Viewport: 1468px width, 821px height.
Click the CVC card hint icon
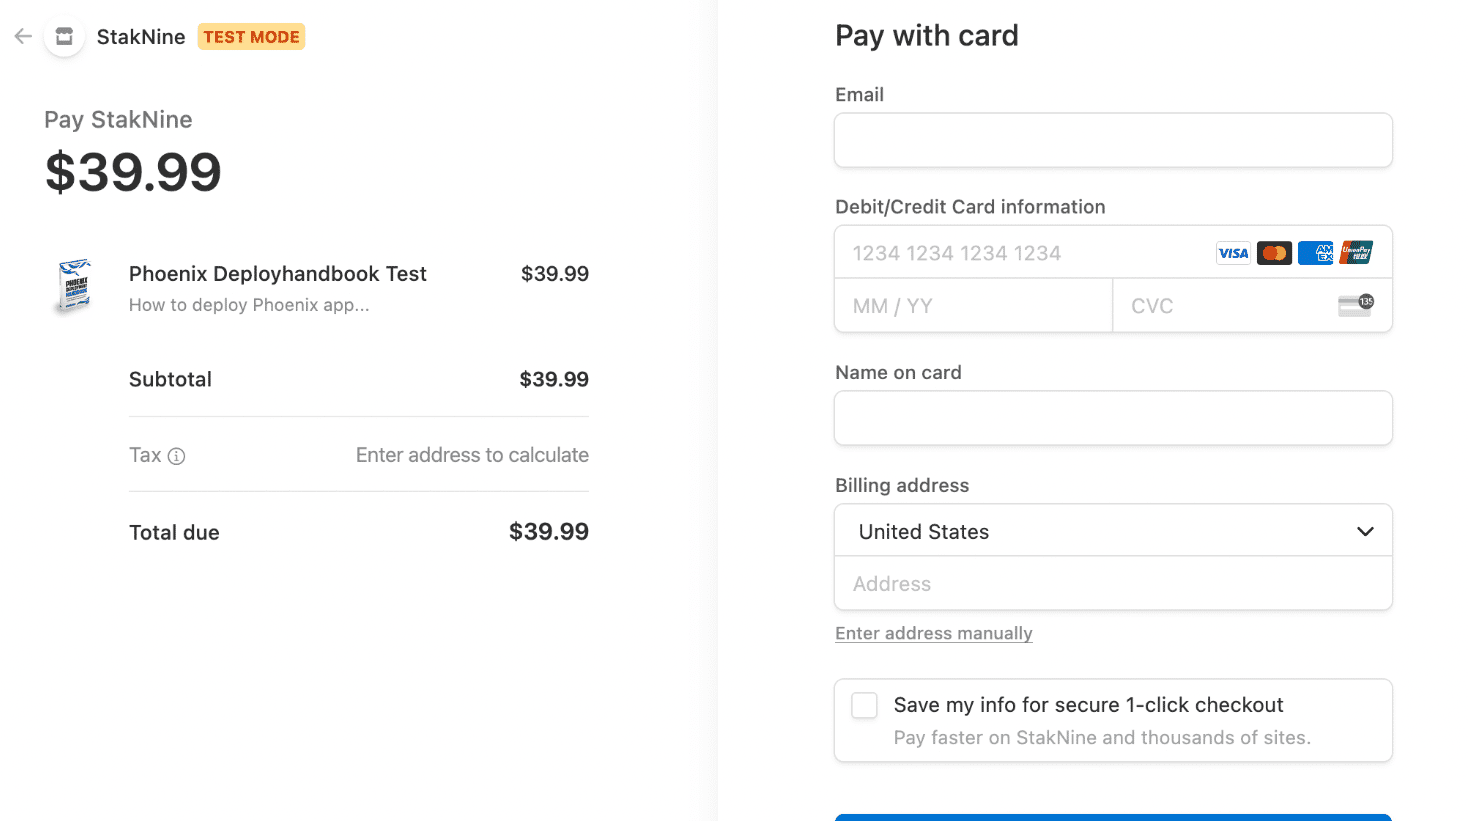point(1356,305)
